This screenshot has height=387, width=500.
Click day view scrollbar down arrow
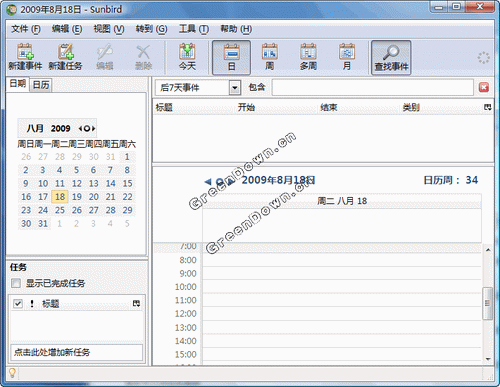click(488, 359)
